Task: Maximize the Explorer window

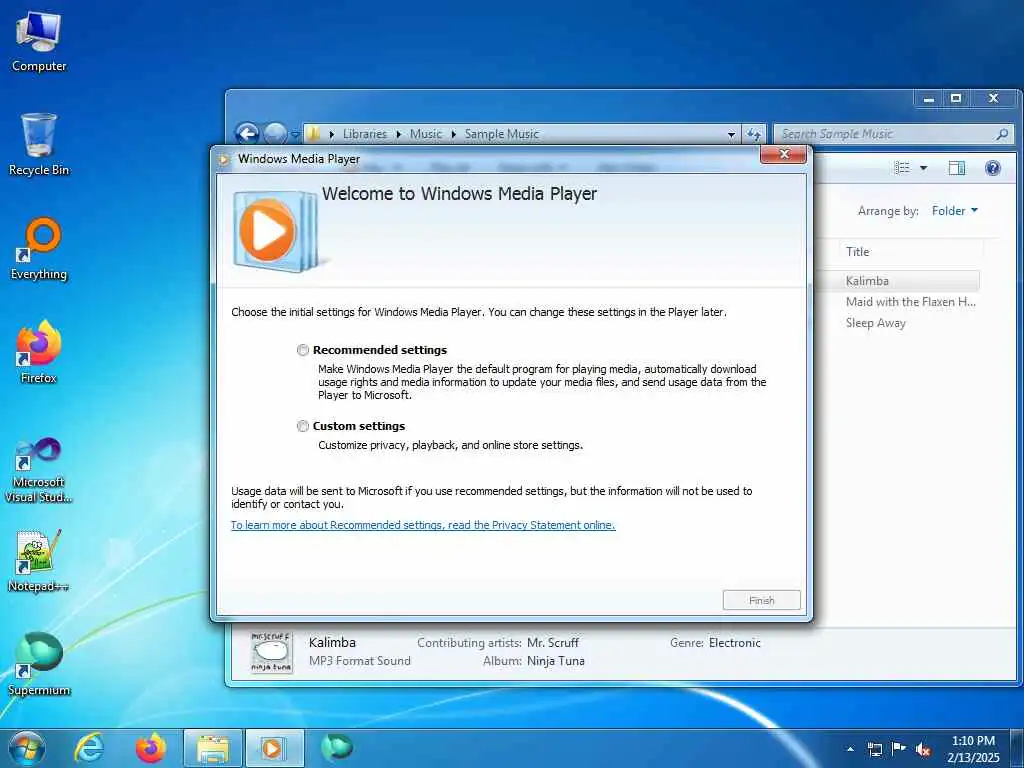Action: point(956,99)
